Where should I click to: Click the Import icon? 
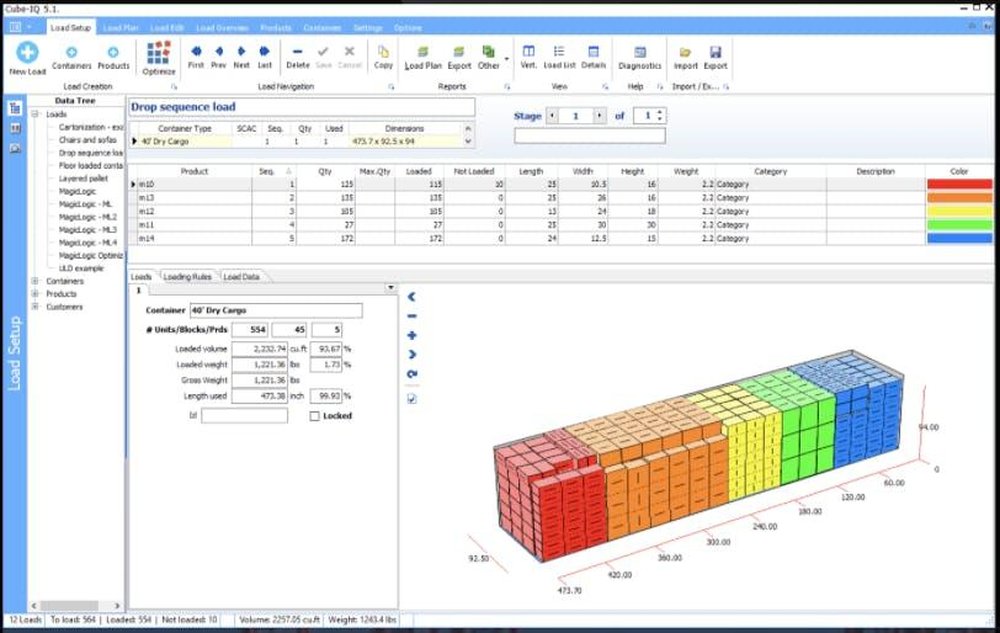(686, 56)
